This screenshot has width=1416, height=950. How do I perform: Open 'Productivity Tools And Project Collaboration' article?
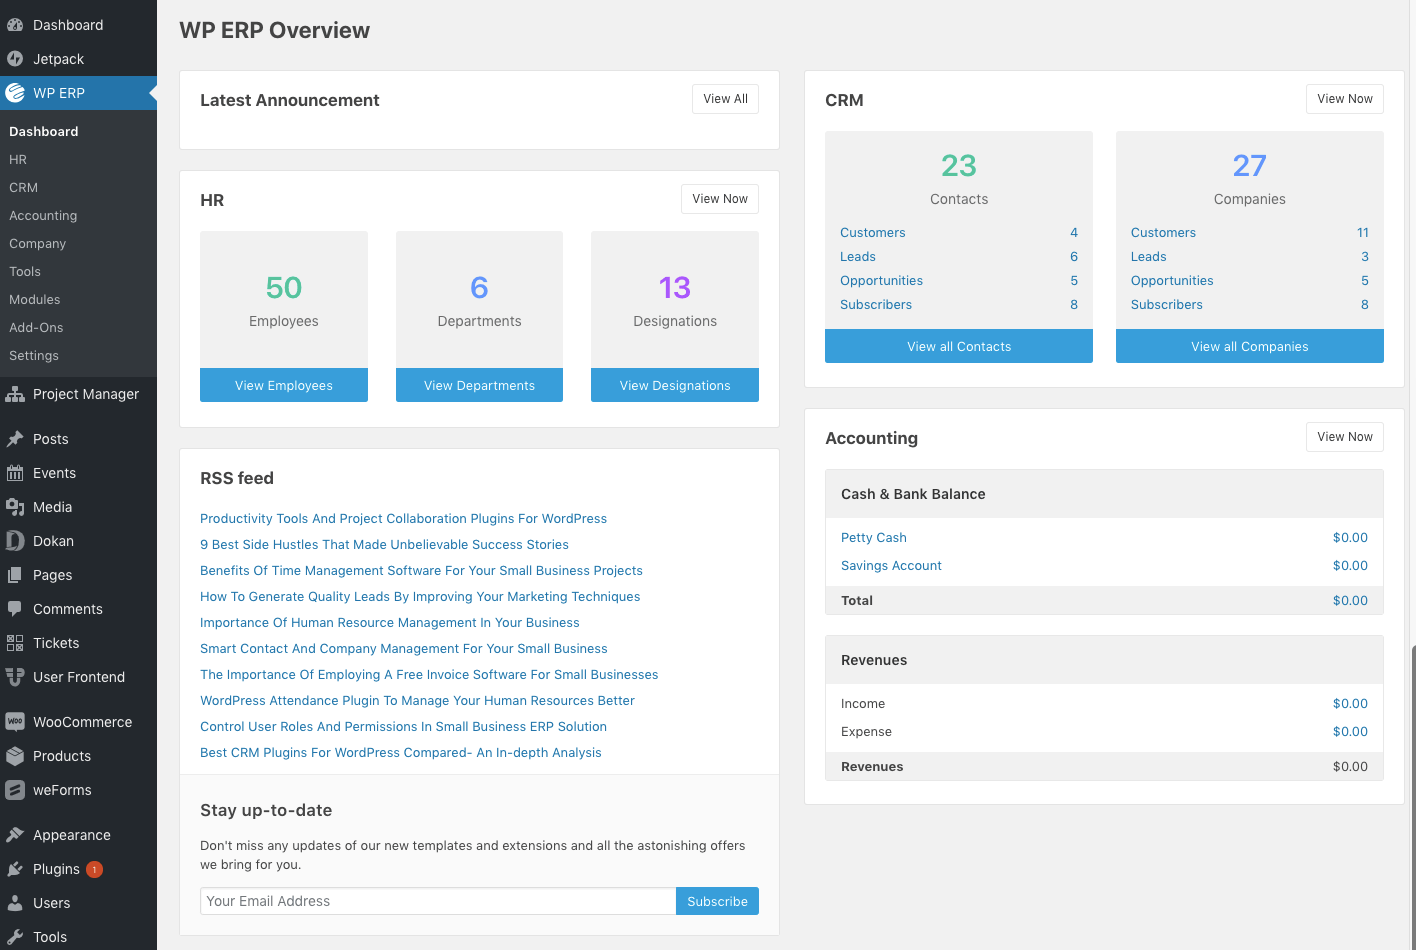[403, 519]
